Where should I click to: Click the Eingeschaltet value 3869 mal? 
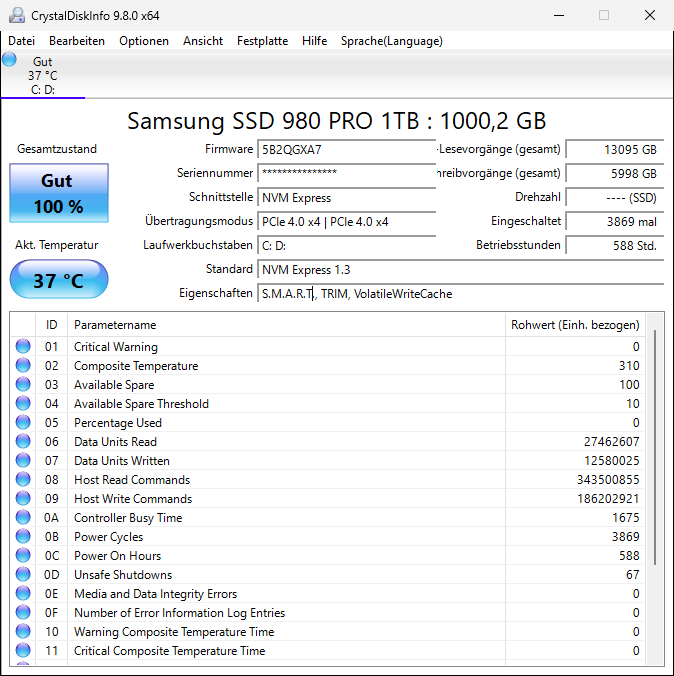pyautogui.click(x=614, y=222)
